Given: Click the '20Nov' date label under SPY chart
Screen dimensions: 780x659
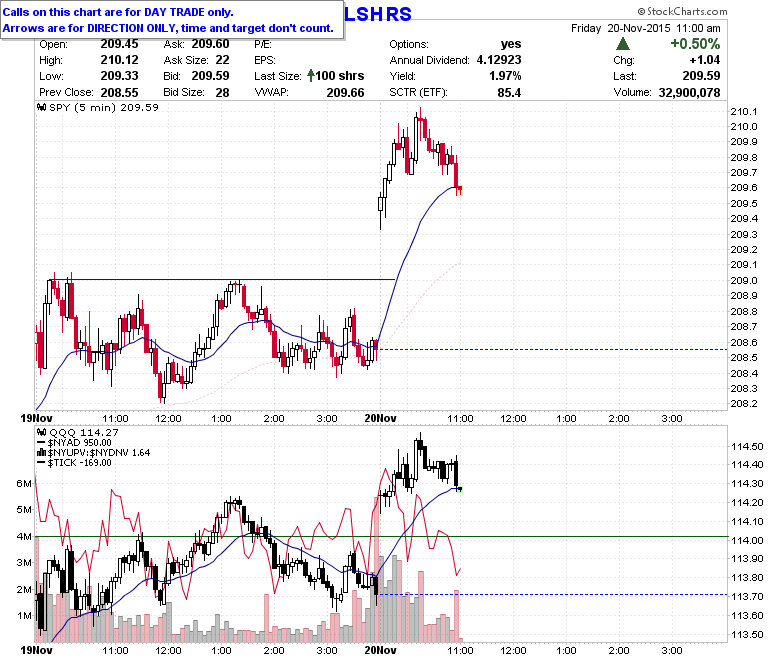Looking at the screenshot, I should pyautogui.click(x=380, y=418).
